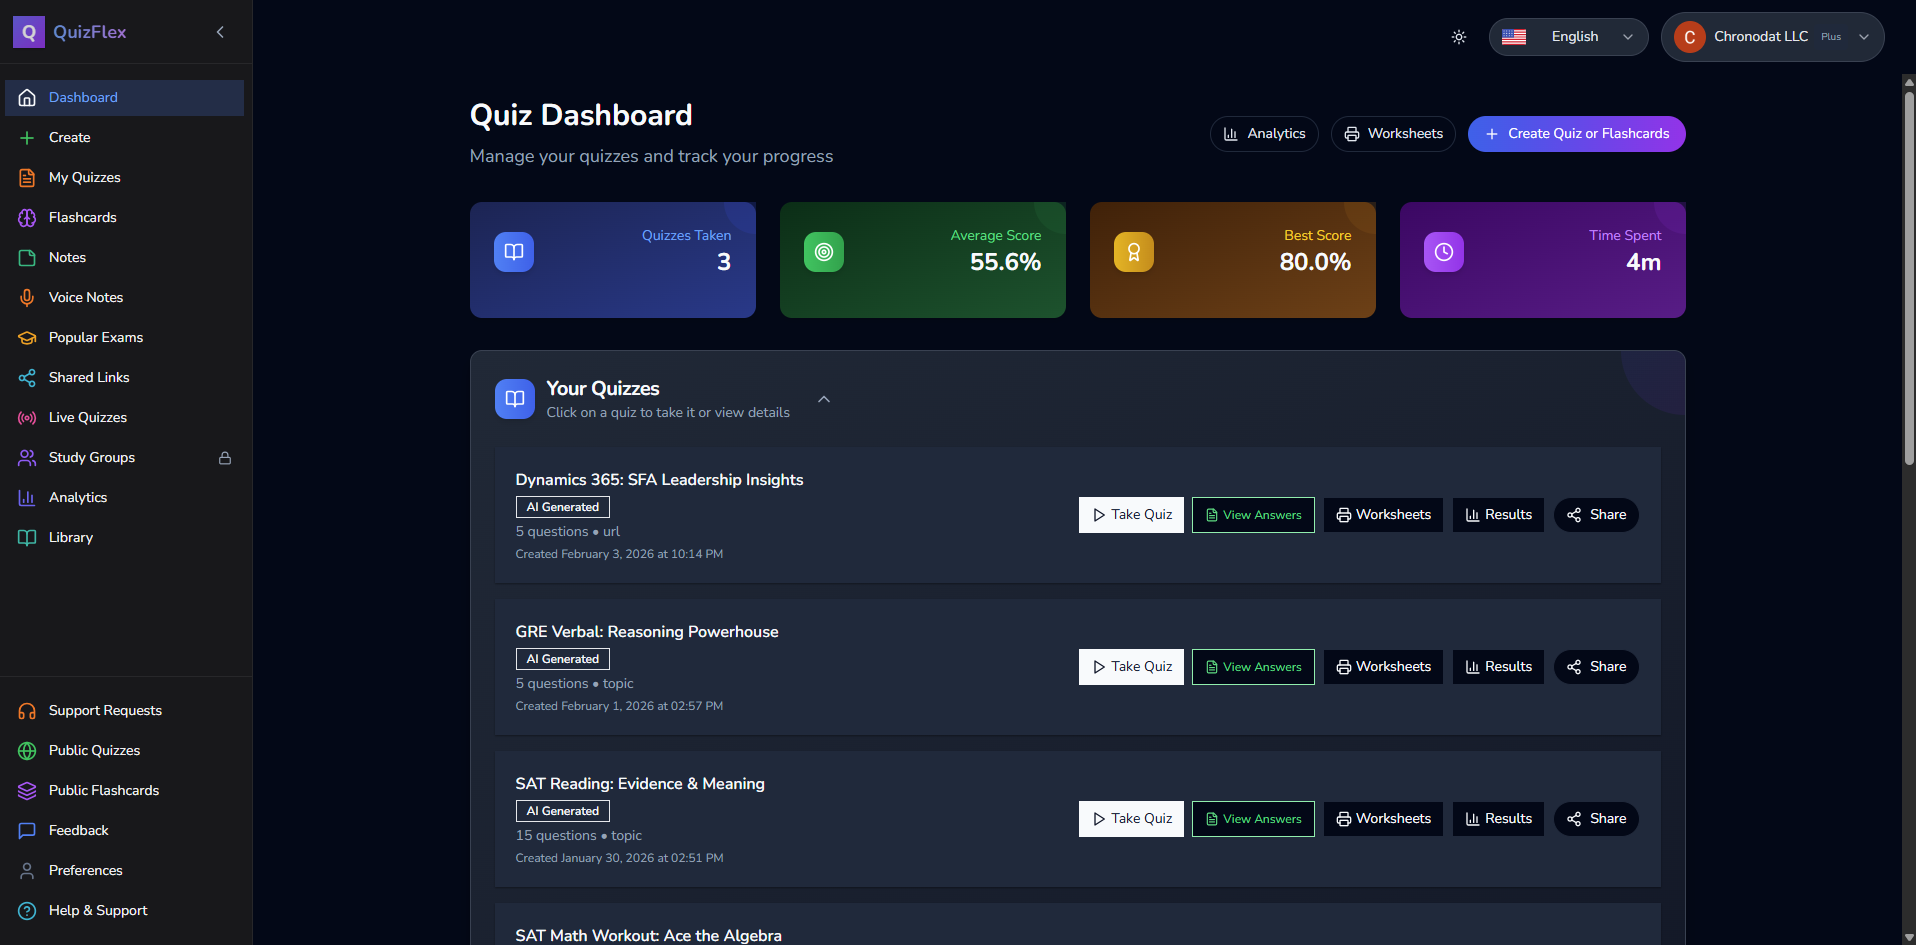Open the English language dropdown
This screenshot has height=945, width=1916.
[1567, 36]
